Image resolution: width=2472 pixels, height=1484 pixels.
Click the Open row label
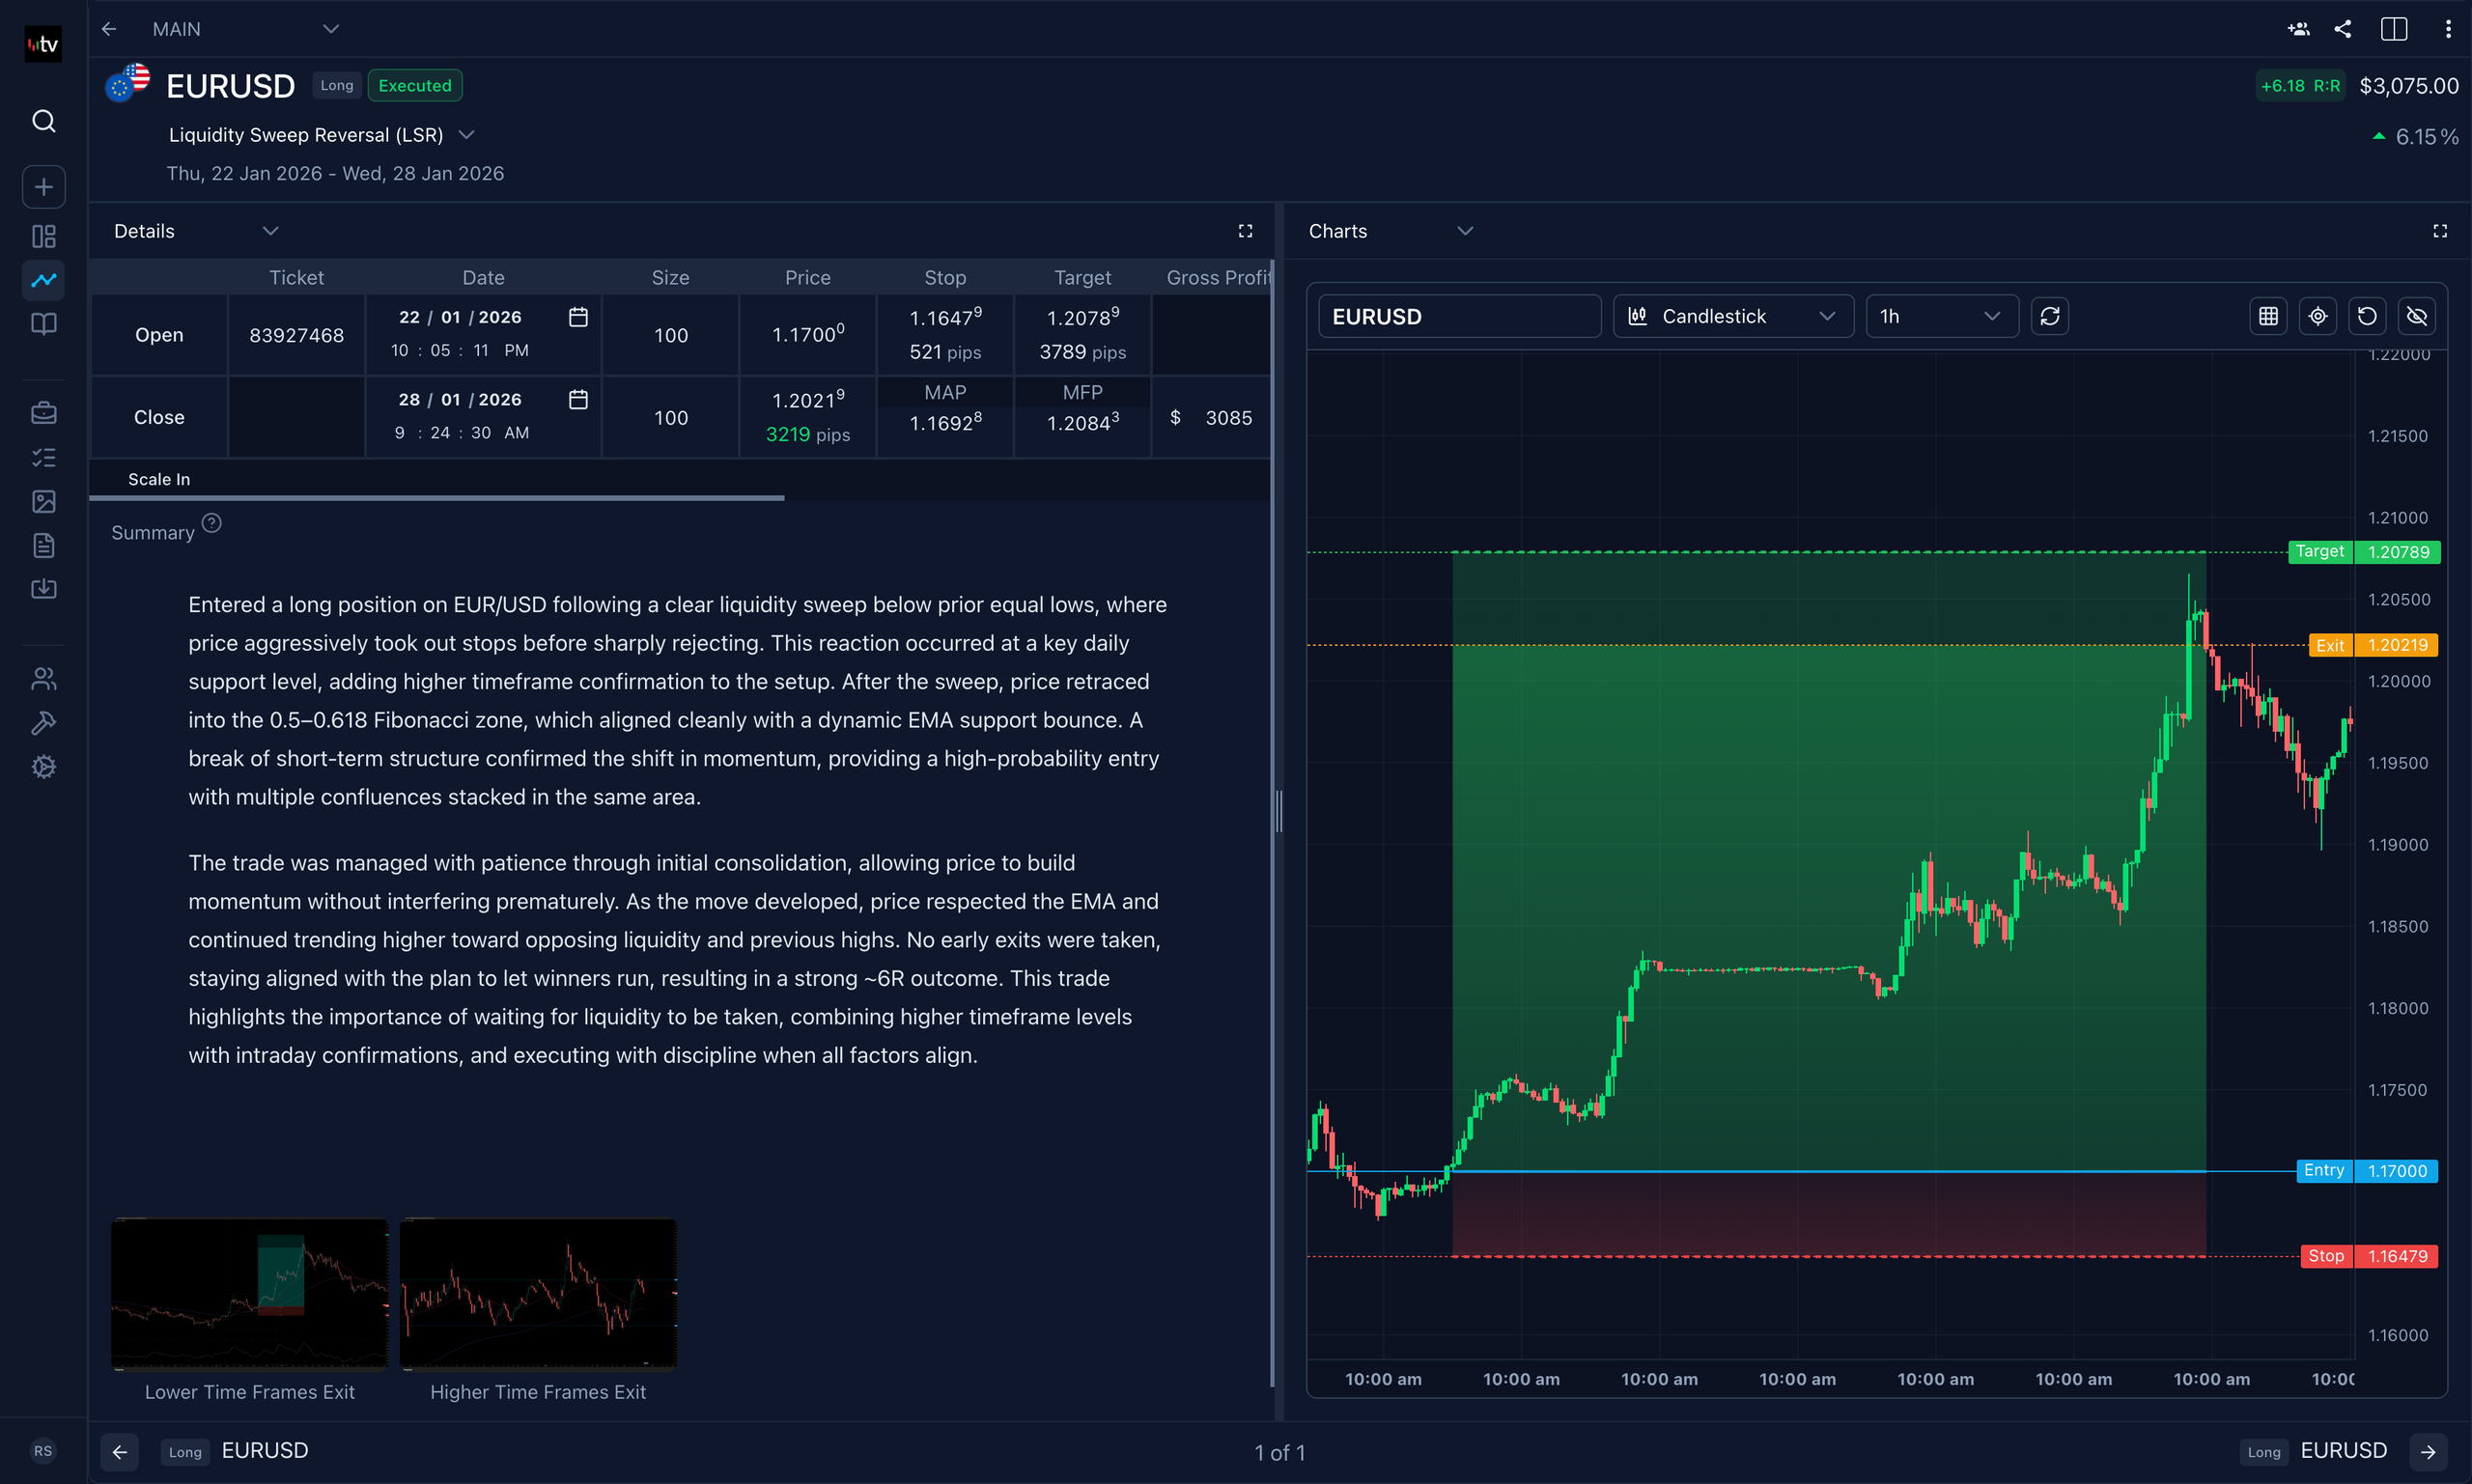point(159,335)
